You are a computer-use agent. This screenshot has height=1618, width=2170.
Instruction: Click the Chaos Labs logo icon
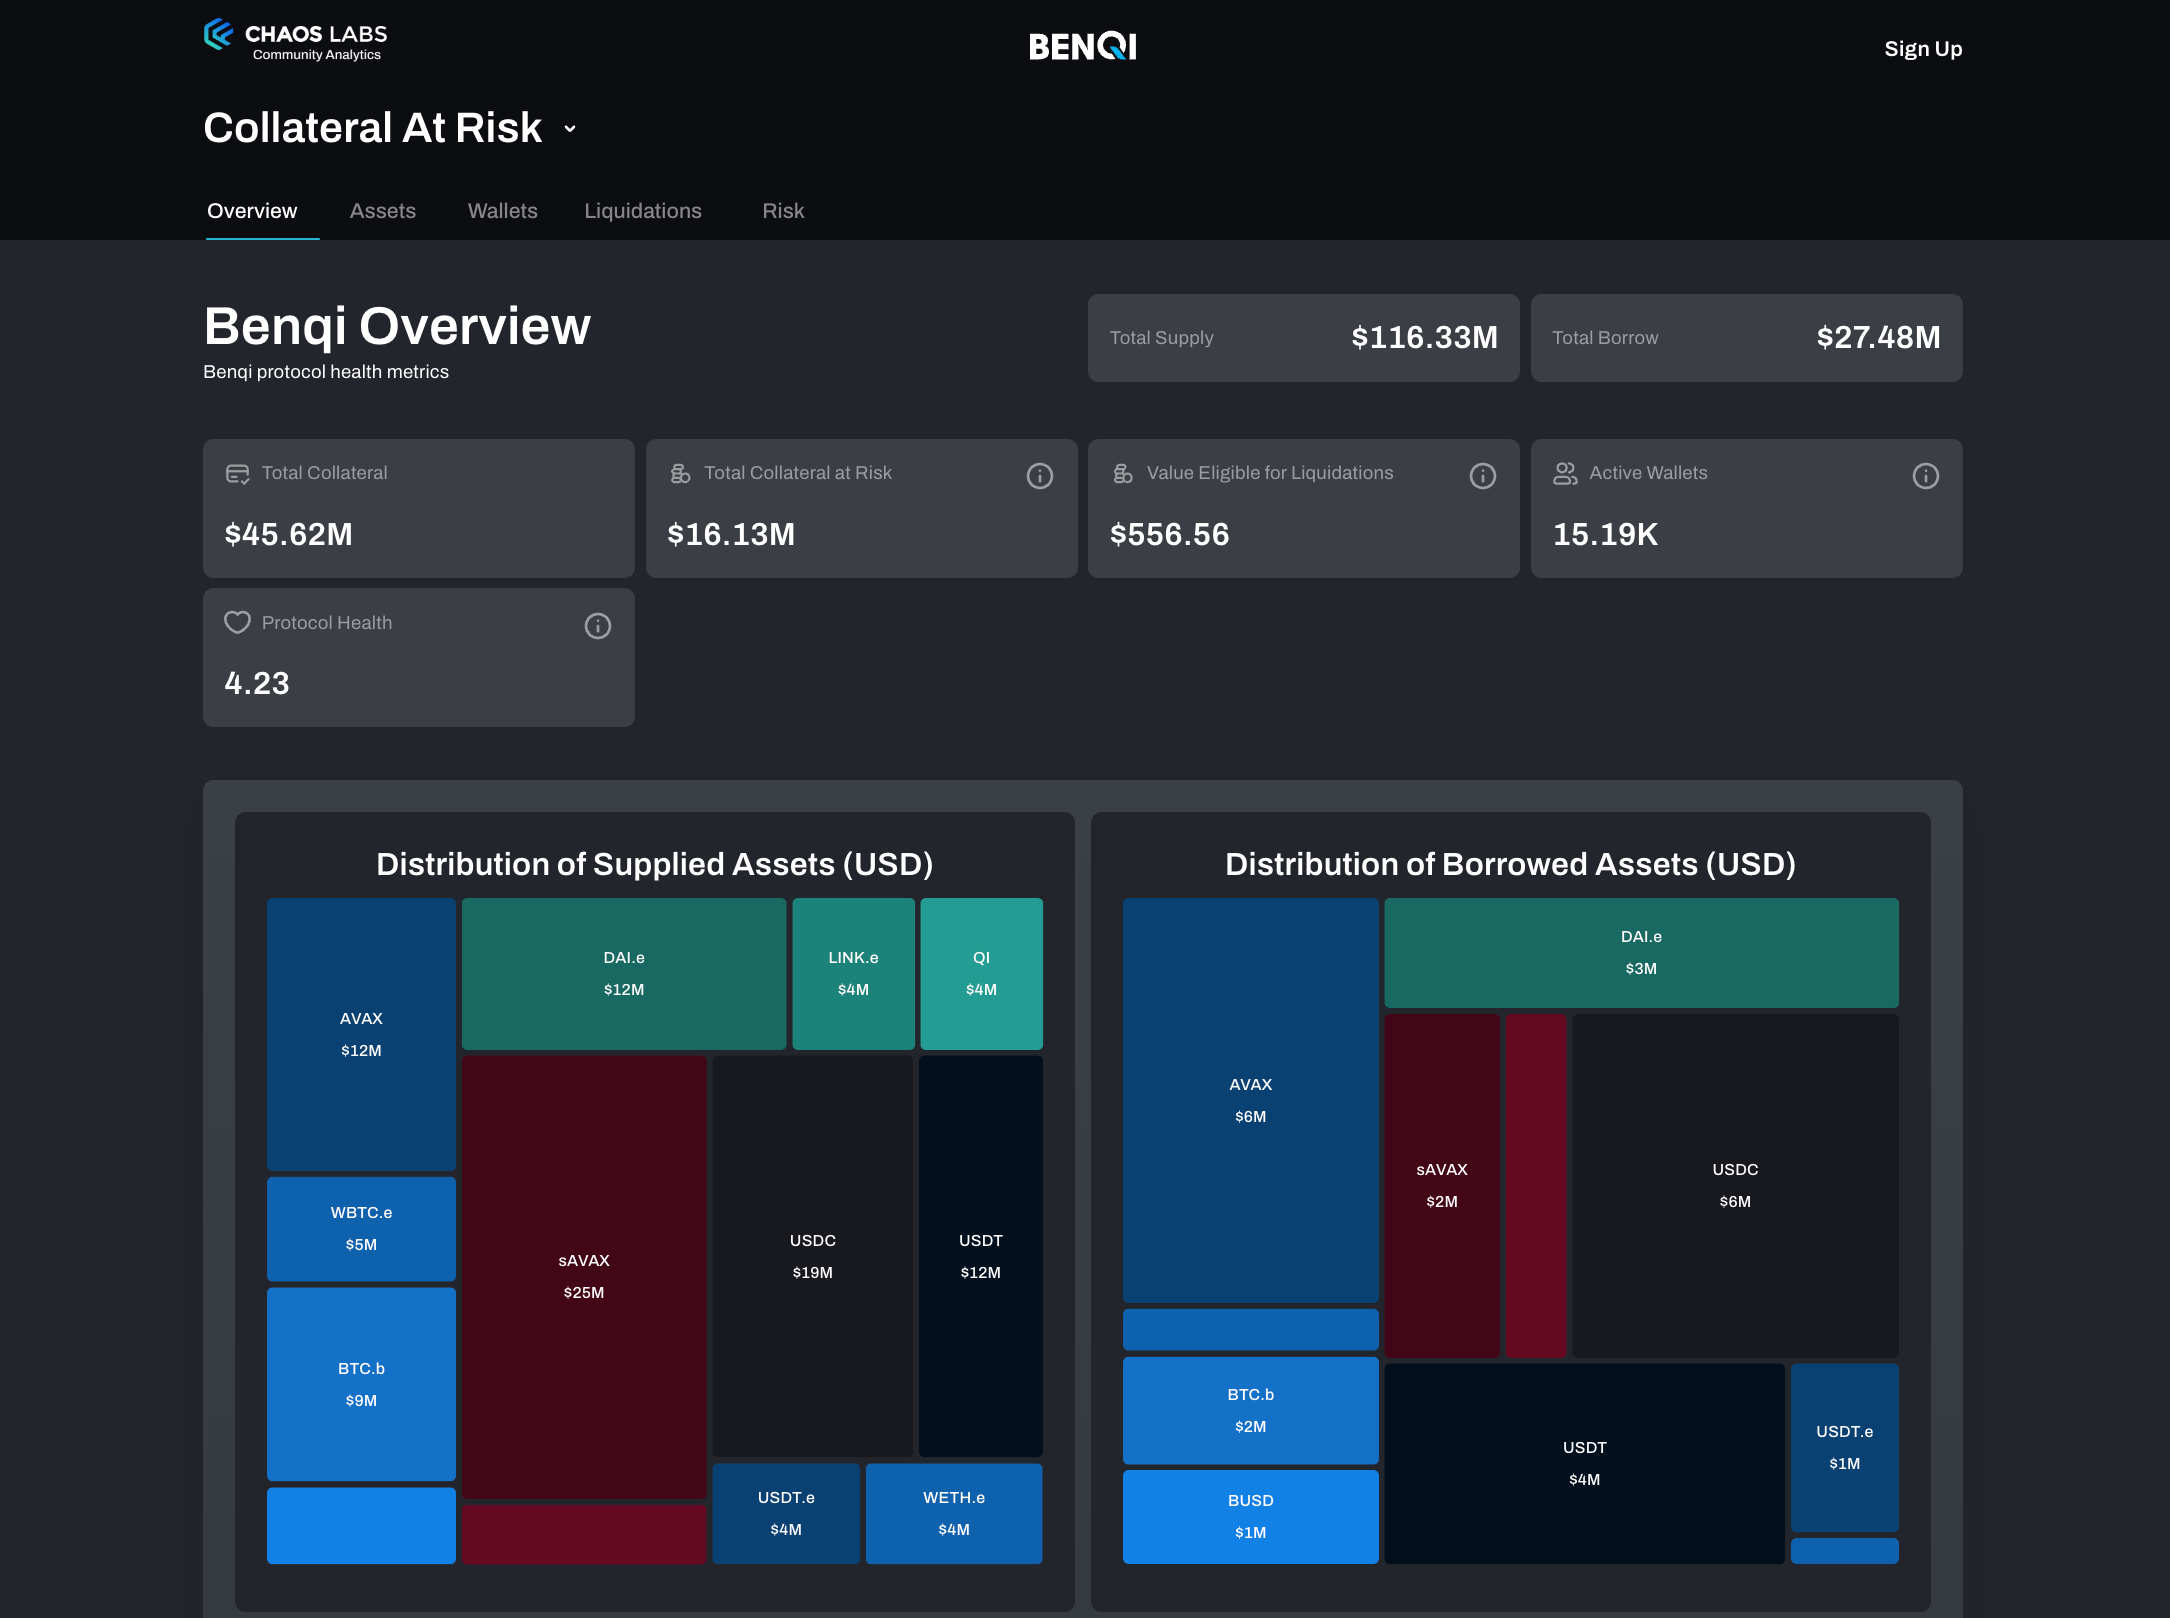point(219,35)
